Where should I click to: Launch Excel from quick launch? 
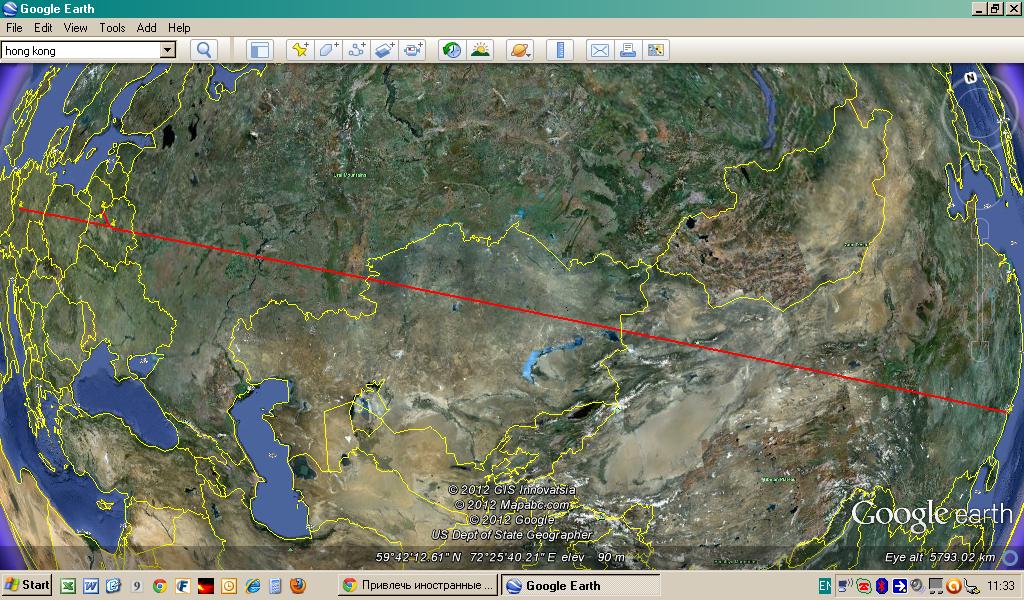coord(68,586)
